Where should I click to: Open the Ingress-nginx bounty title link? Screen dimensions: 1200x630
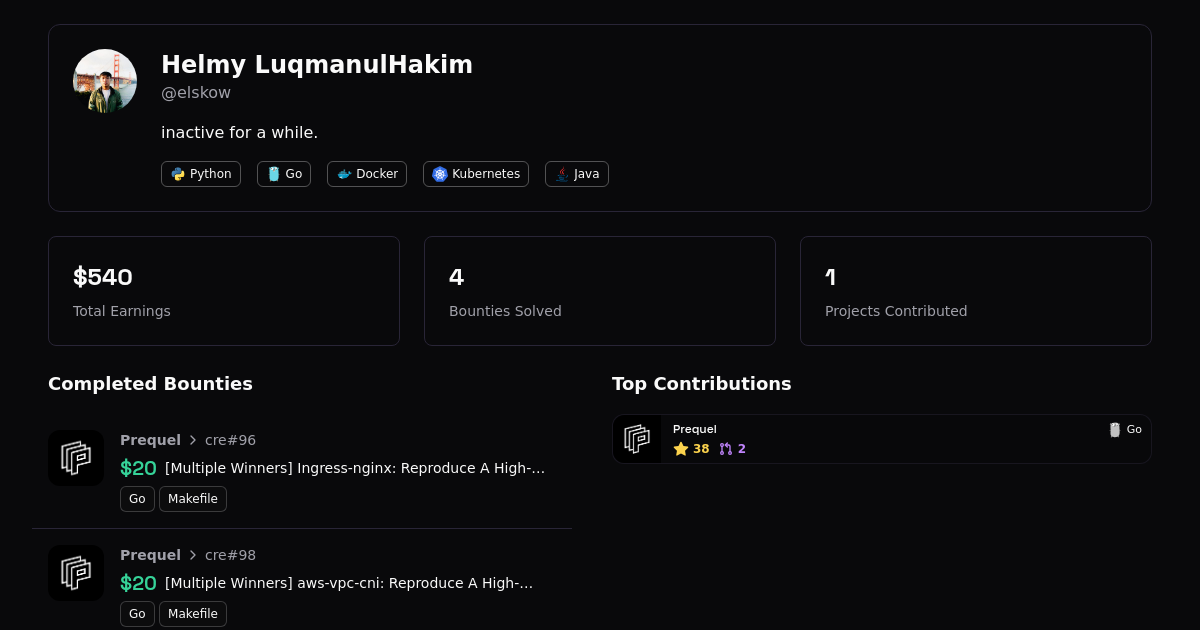coord(355,468)
